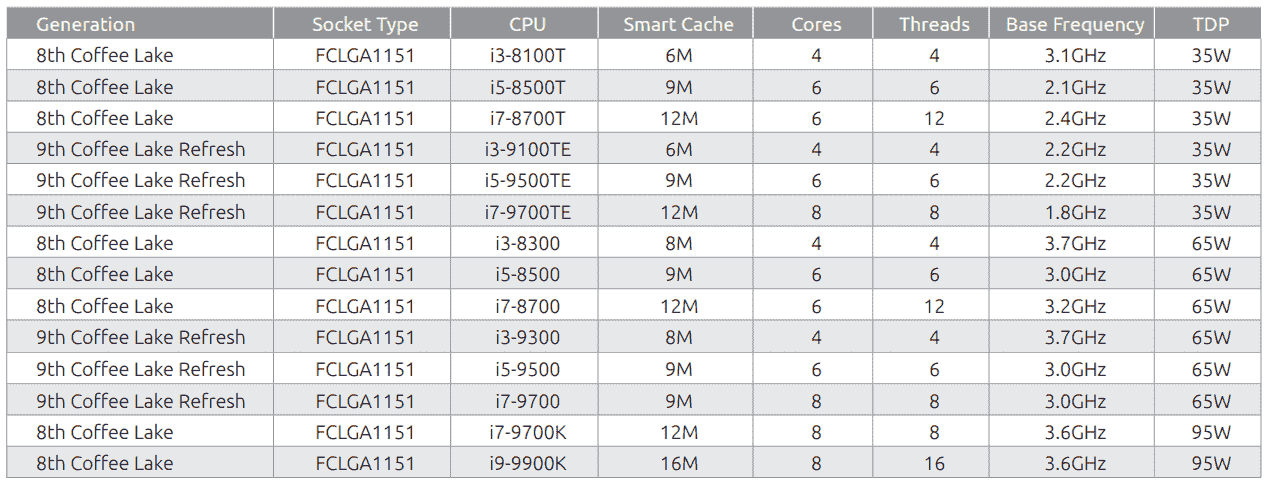Click the 16M Smart Cache cell
The width and height of the screenshot is (1272, 487).
click(x=678, y=463)
